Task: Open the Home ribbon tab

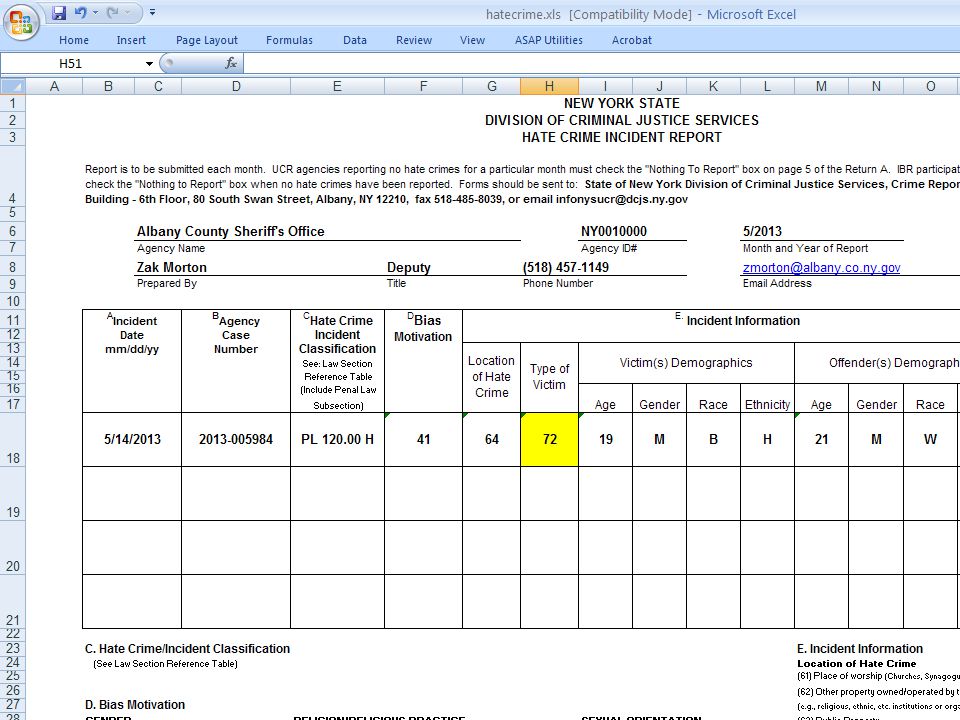Action: pyautogui.click(x=74, y=40)
